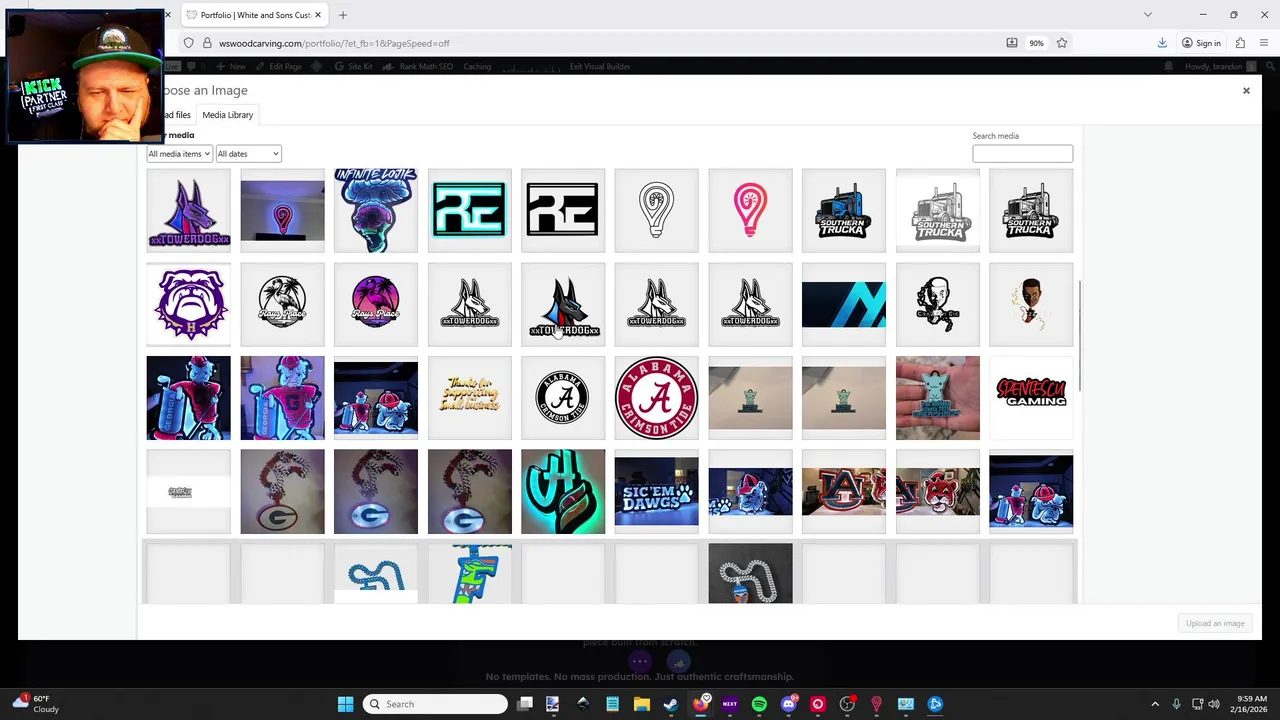
Task: Select the hand holding teal carving photo
Action: click(937, 398)
